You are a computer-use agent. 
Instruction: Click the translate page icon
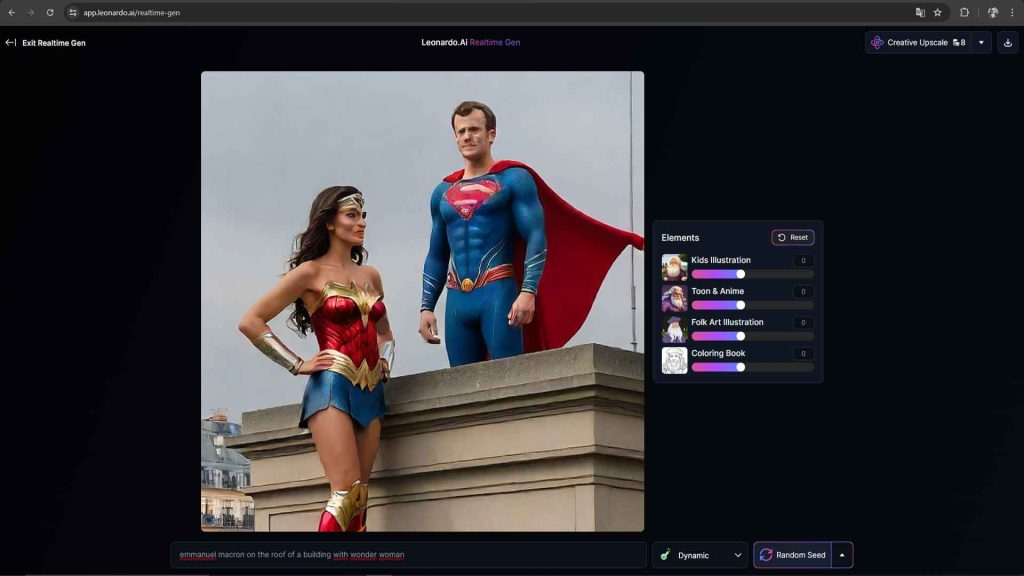point(920,12)
